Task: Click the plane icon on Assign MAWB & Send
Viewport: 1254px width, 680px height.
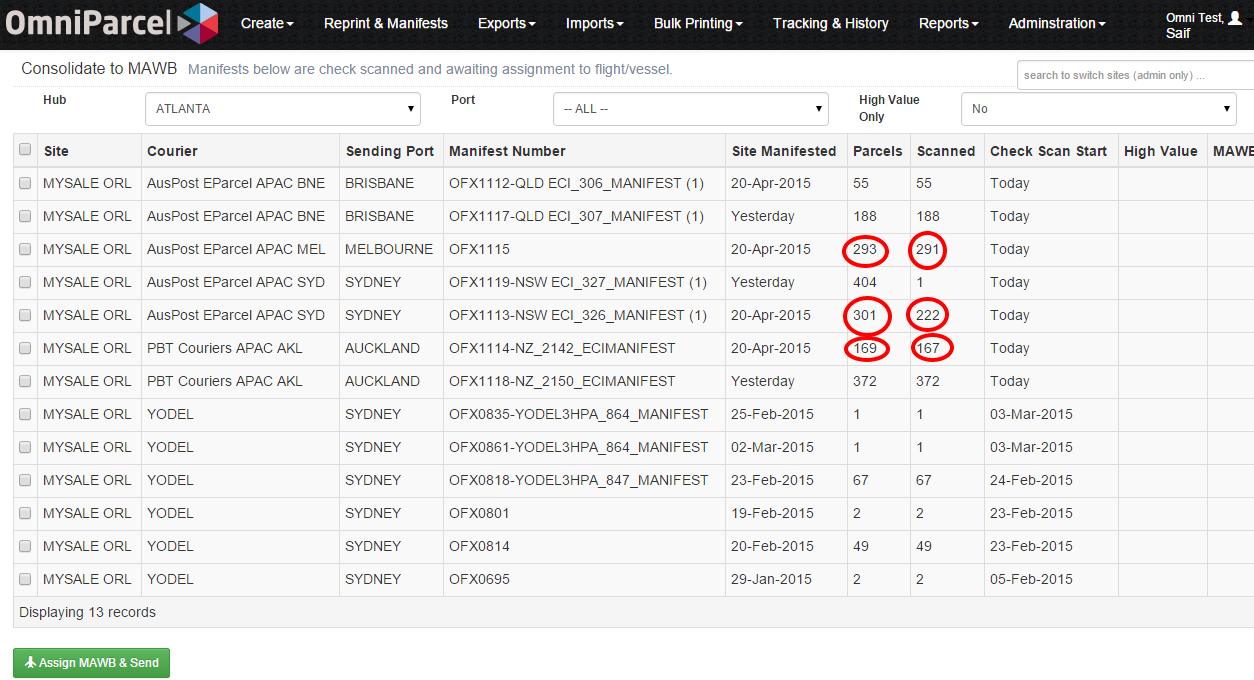Action: 33,662
